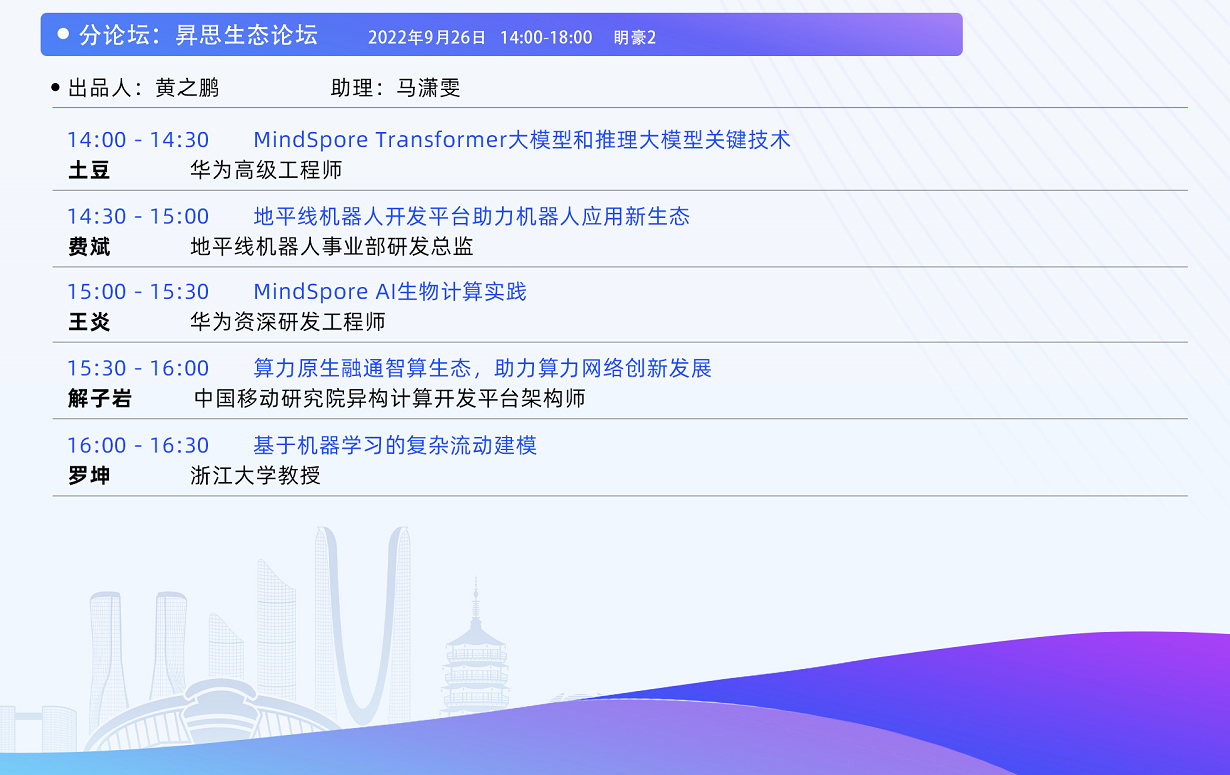Click the date 2022年9月26日
The image size is (1230, 775).
[x=427, y=38]
